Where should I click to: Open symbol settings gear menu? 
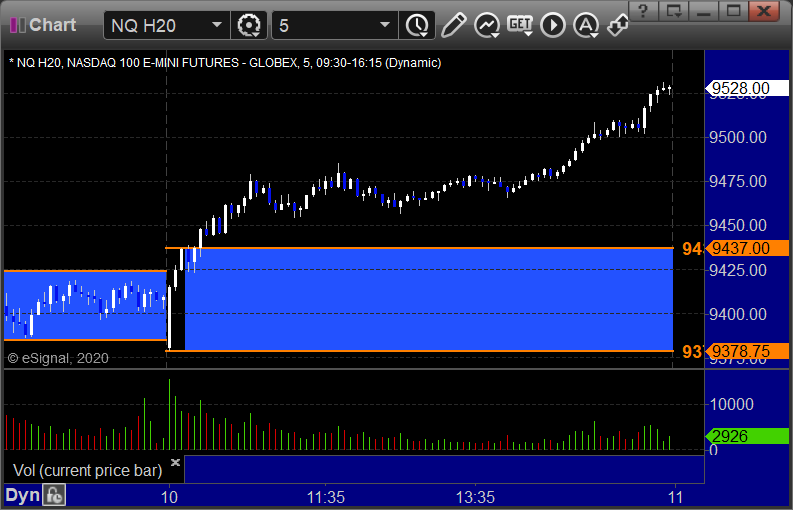(248, 25)
